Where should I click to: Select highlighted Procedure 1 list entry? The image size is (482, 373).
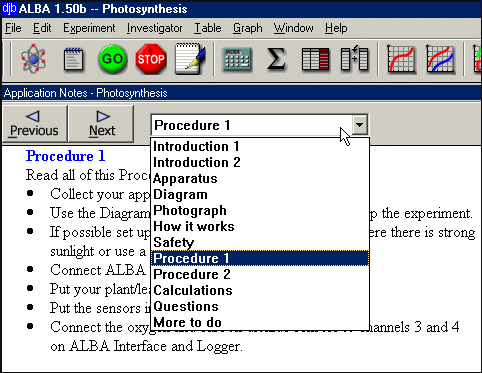tap(260, 258)
